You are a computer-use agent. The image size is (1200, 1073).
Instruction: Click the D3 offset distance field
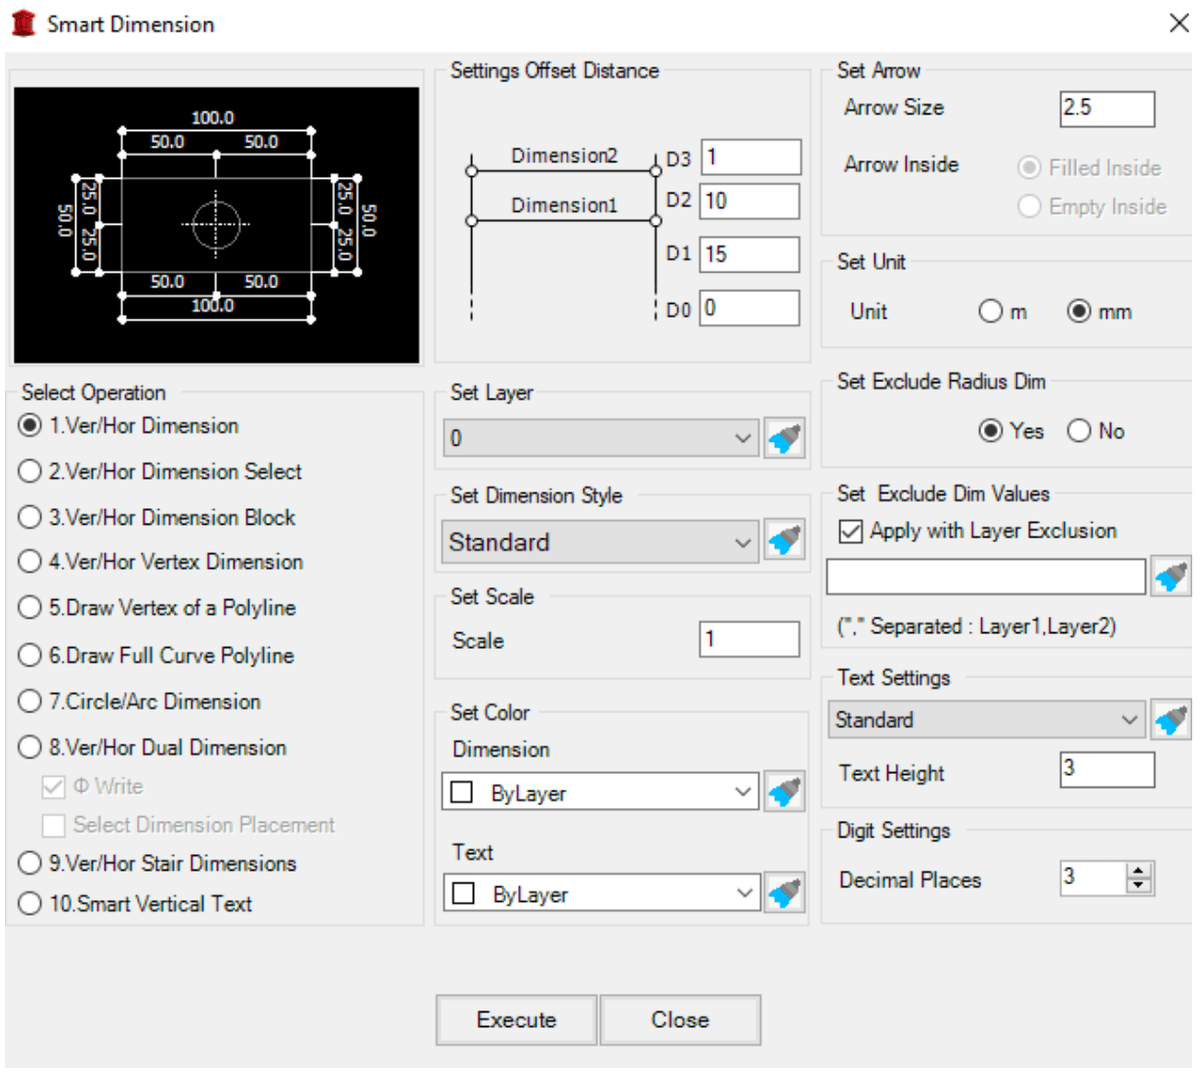tap(750, 156)
